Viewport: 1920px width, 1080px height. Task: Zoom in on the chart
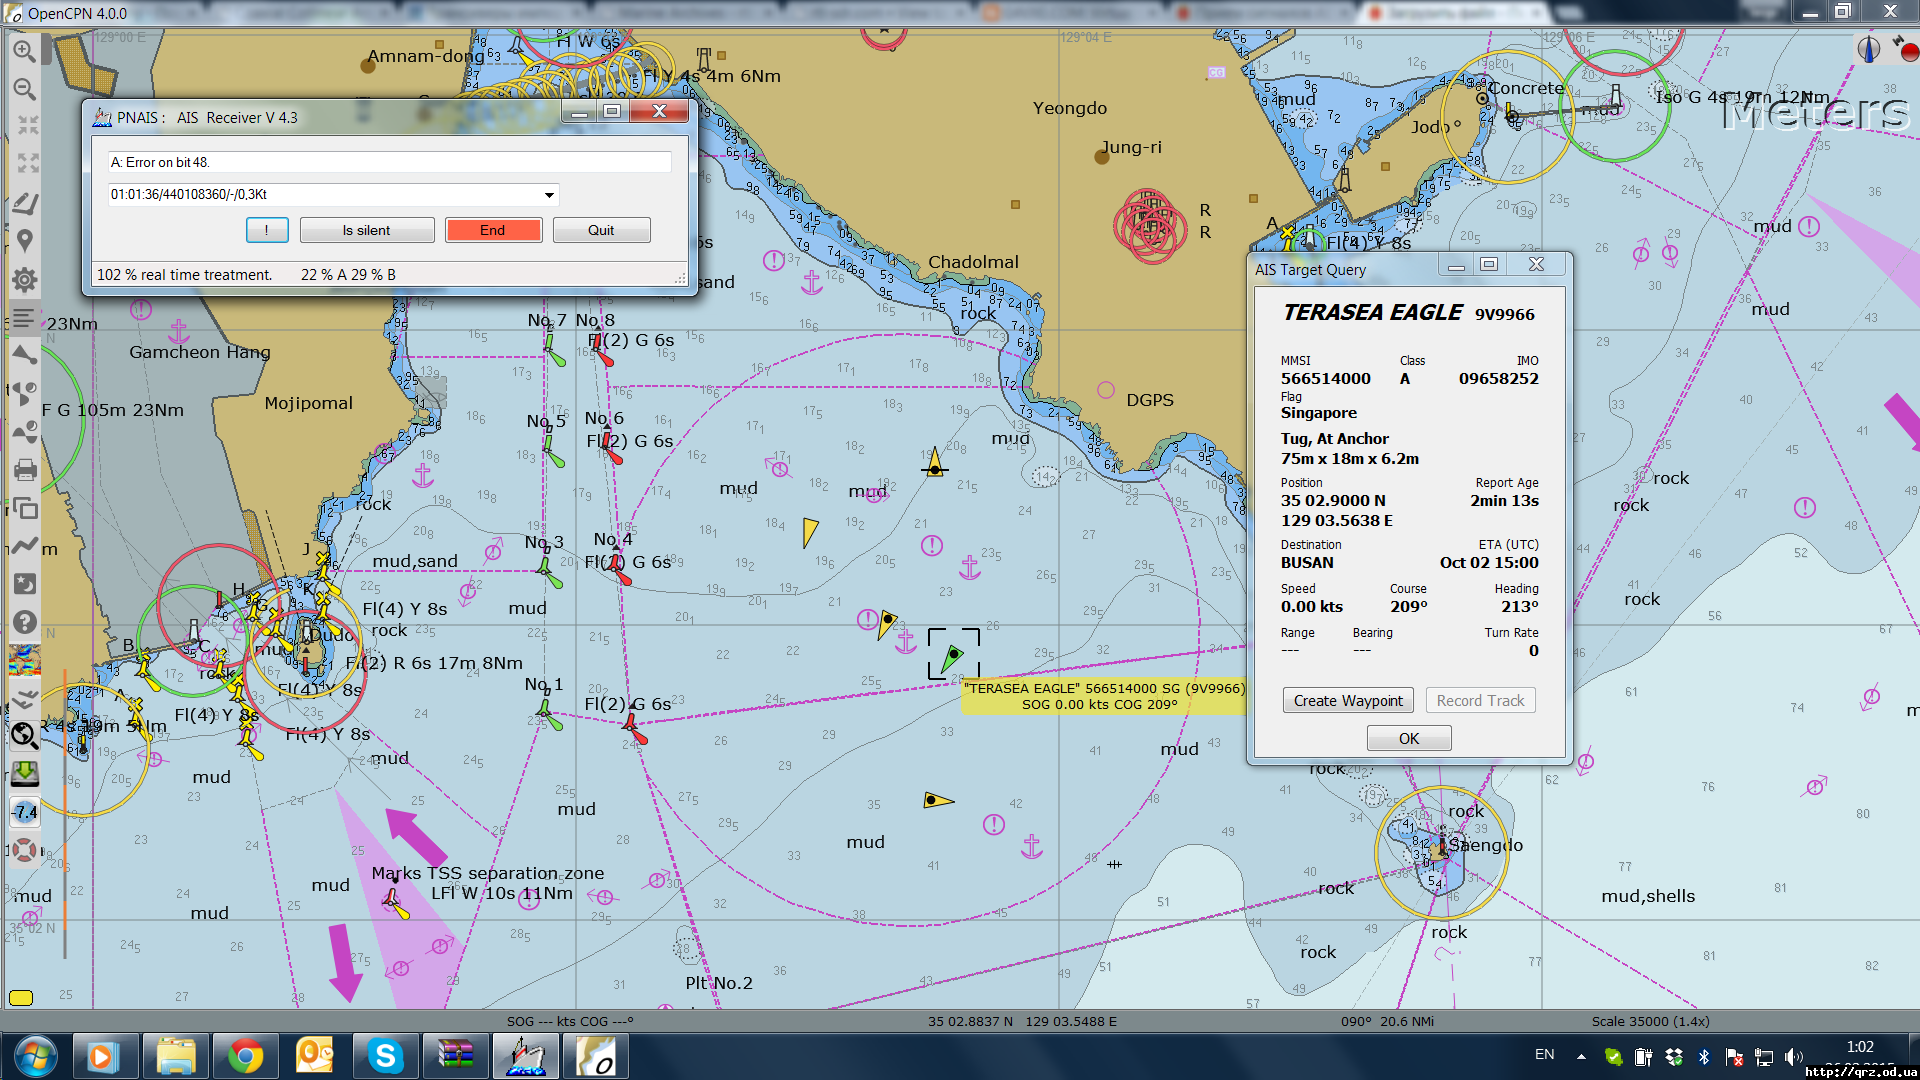(24, 50)
